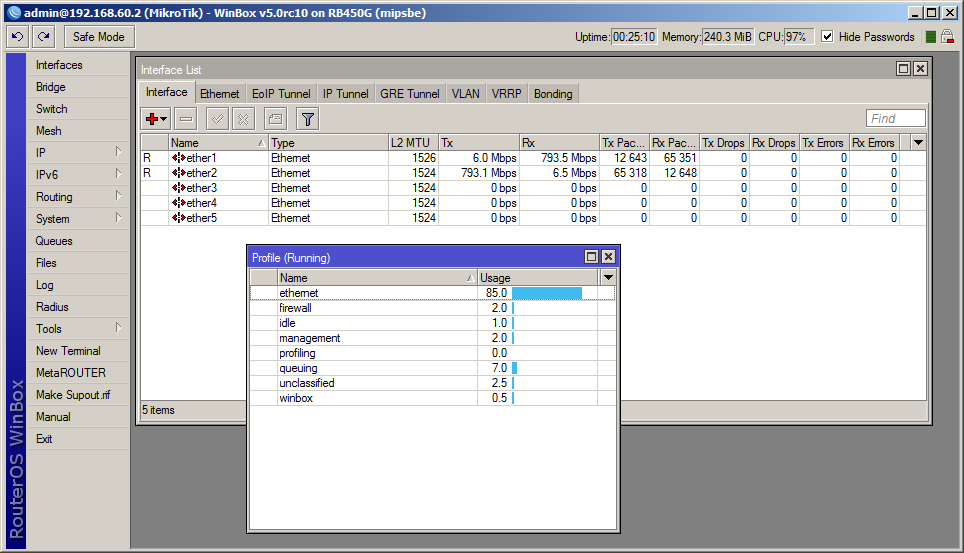The image size is (964, 553).
Task: Open Profile table column selector dropdown
Action: tap(608, 277)
